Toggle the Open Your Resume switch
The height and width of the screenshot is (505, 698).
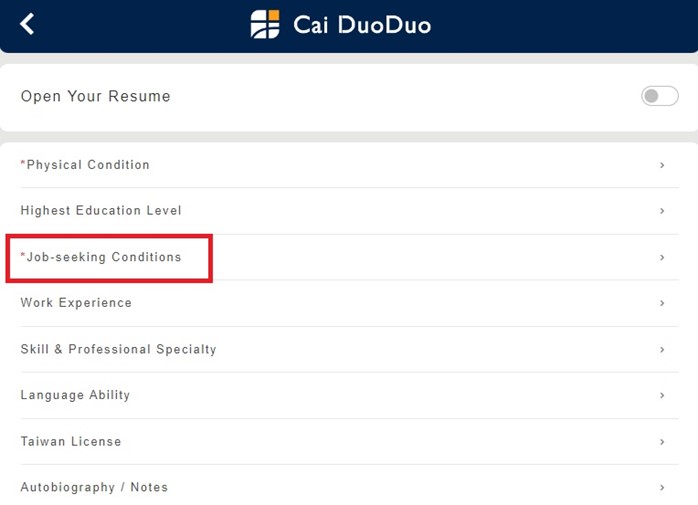659,96
